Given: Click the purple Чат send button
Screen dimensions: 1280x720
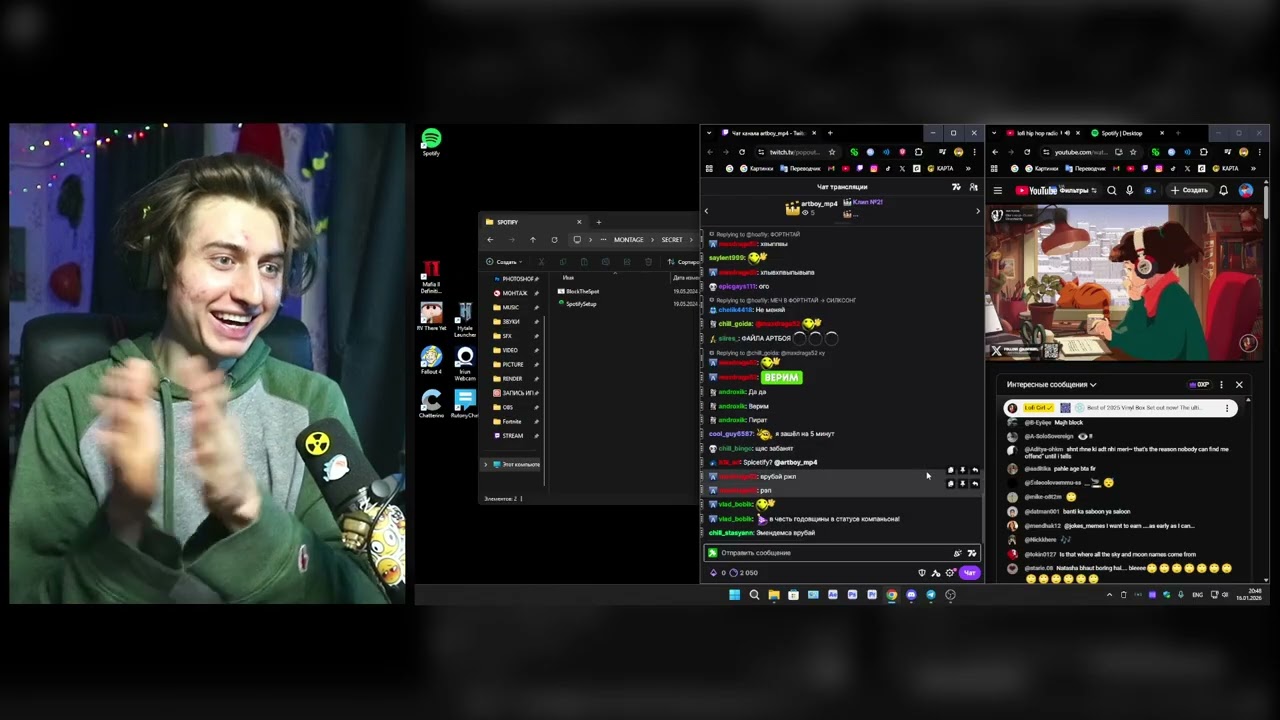Looking at the screenshot, I should click(969, 573).
